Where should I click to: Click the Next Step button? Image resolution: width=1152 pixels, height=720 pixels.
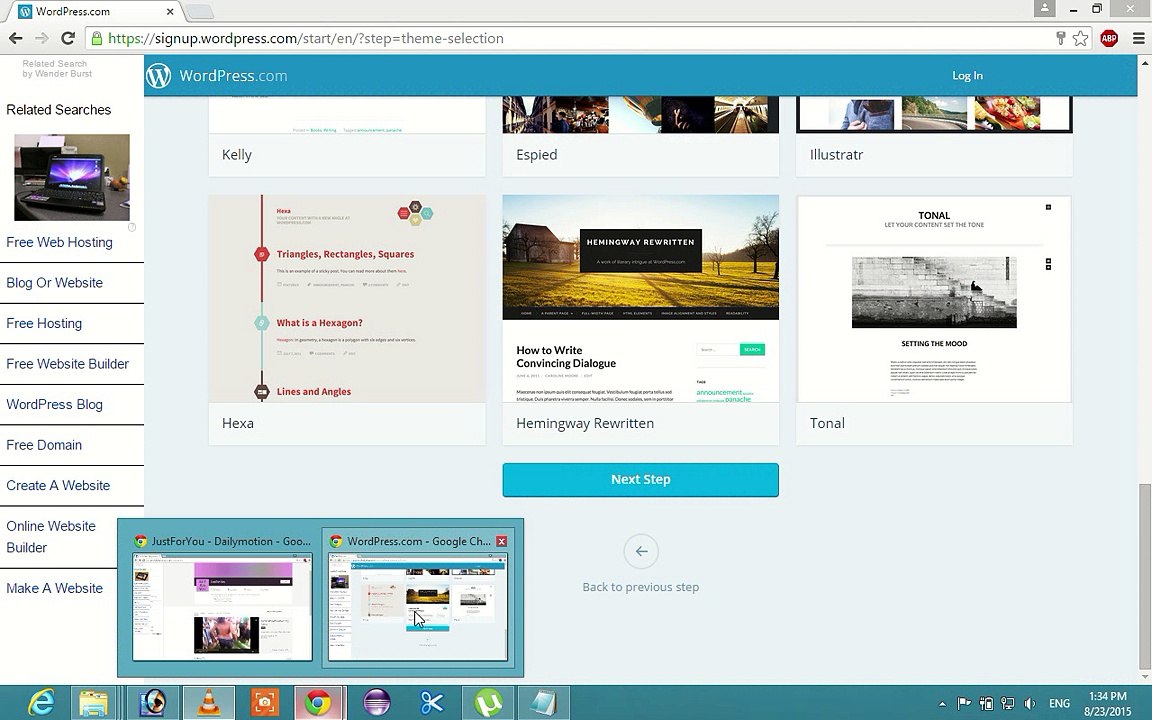(641, 480)
